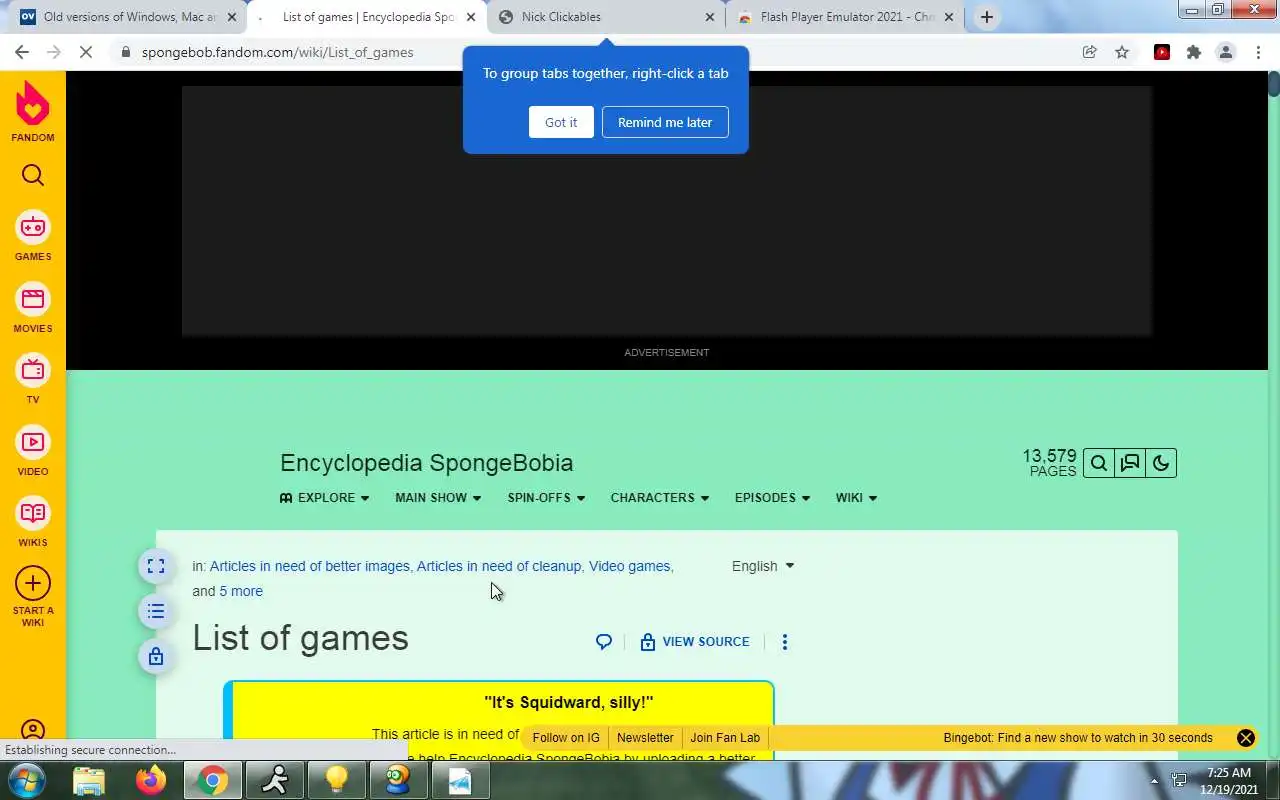Click the Newsletter button

pos(645,738)
